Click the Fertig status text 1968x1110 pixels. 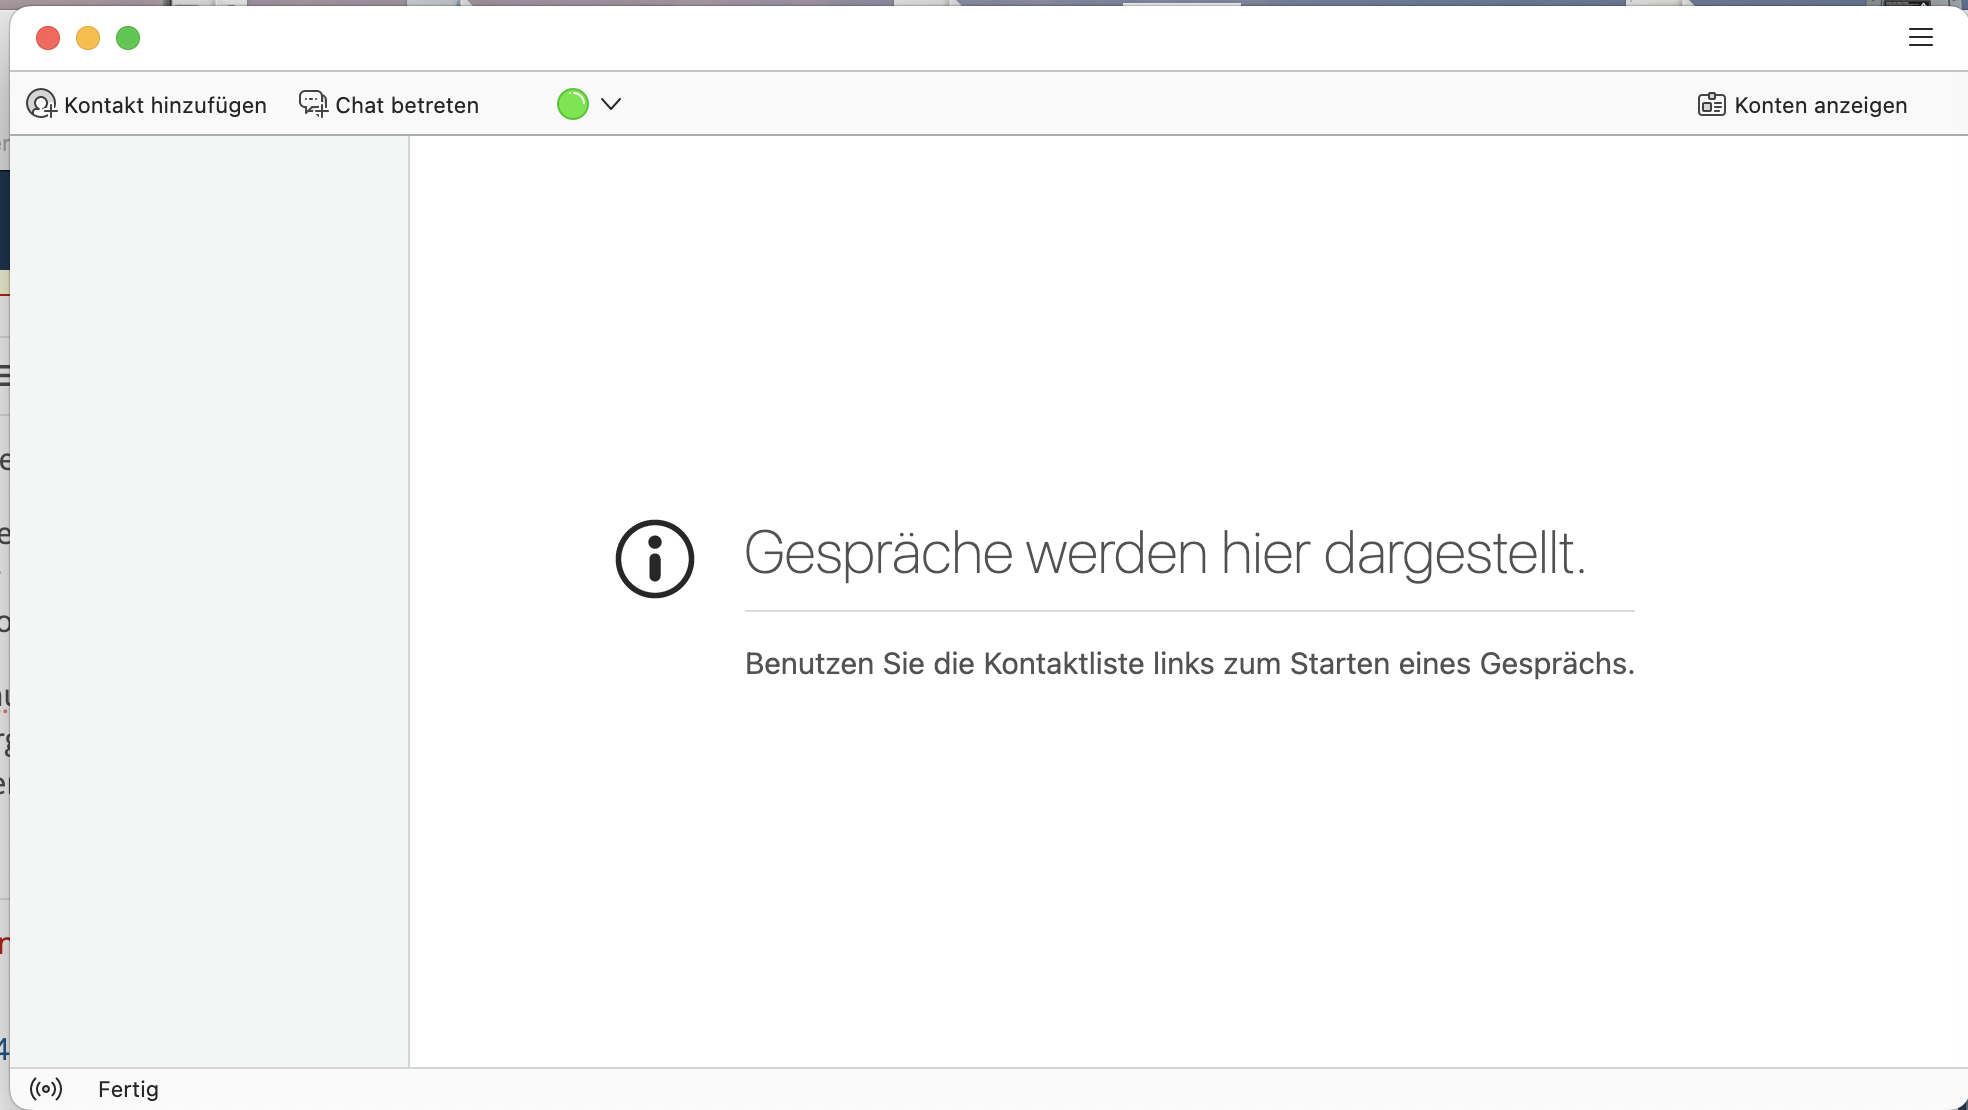(x=128, y=1089)
